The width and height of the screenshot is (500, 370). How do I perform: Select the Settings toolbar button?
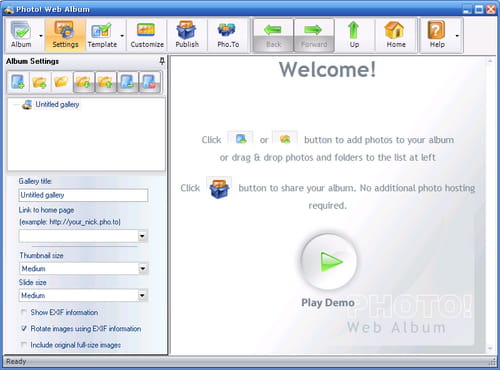click(65, 35)
